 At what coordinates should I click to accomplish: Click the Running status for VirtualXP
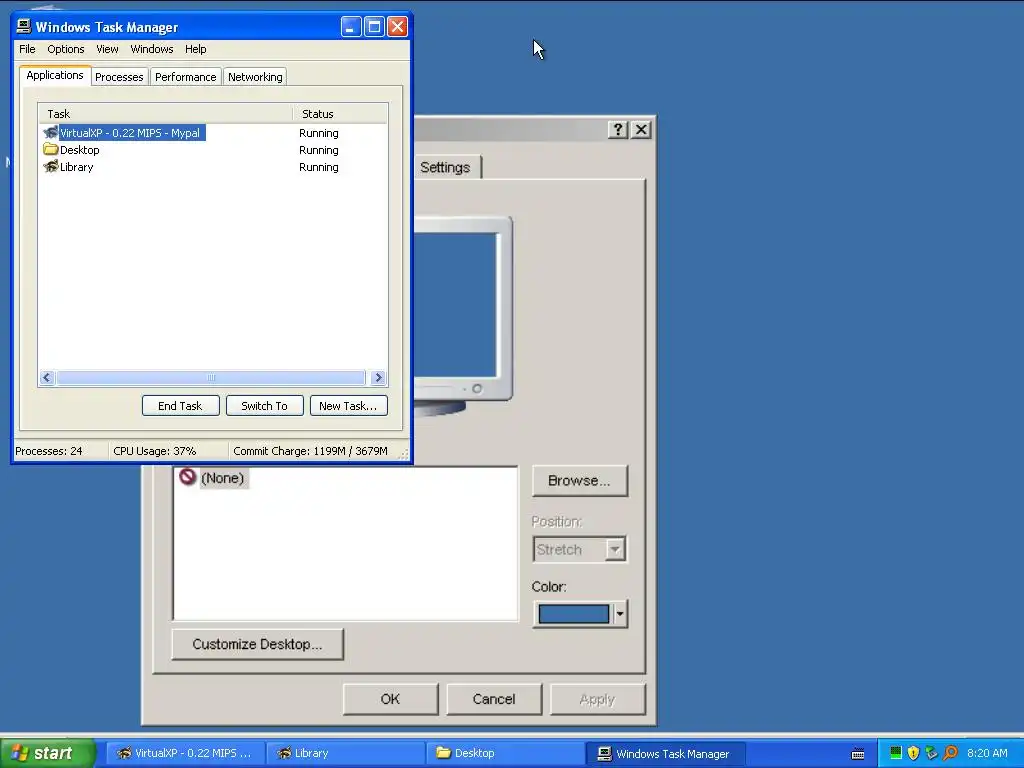click(x=319, y=133)
